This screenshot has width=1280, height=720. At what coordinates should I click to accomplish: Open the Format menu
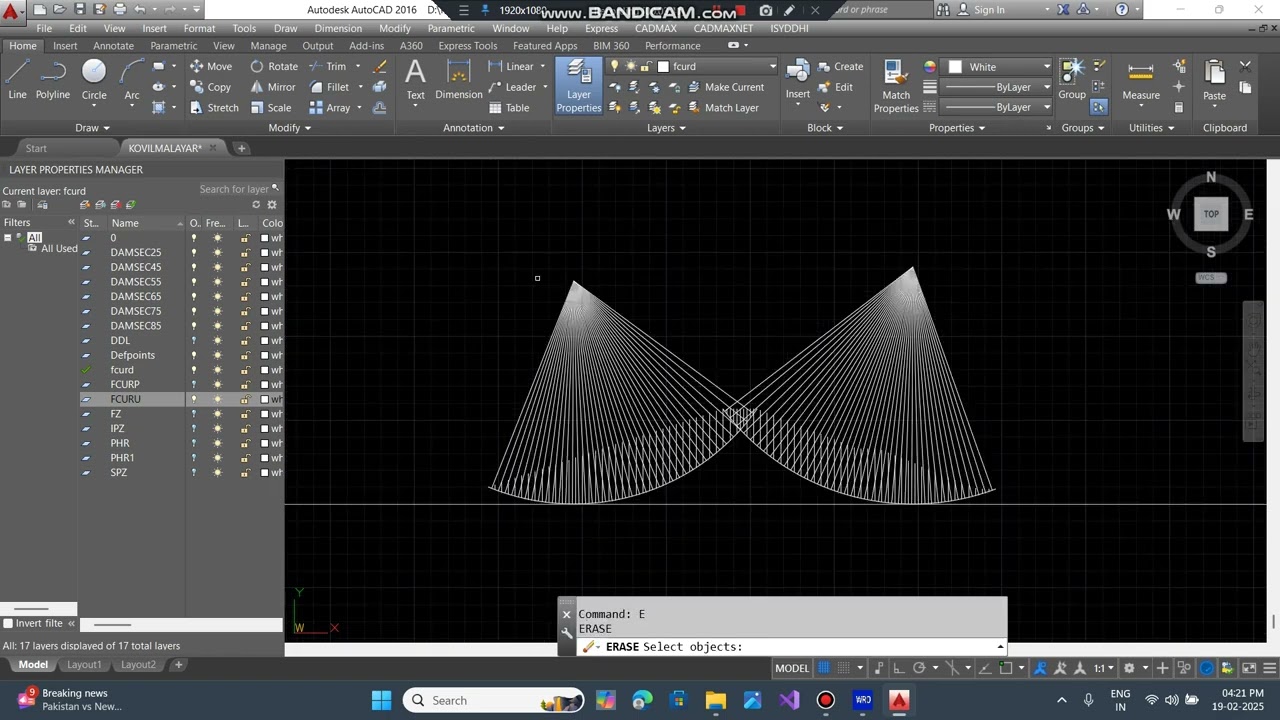pos(199,28)
